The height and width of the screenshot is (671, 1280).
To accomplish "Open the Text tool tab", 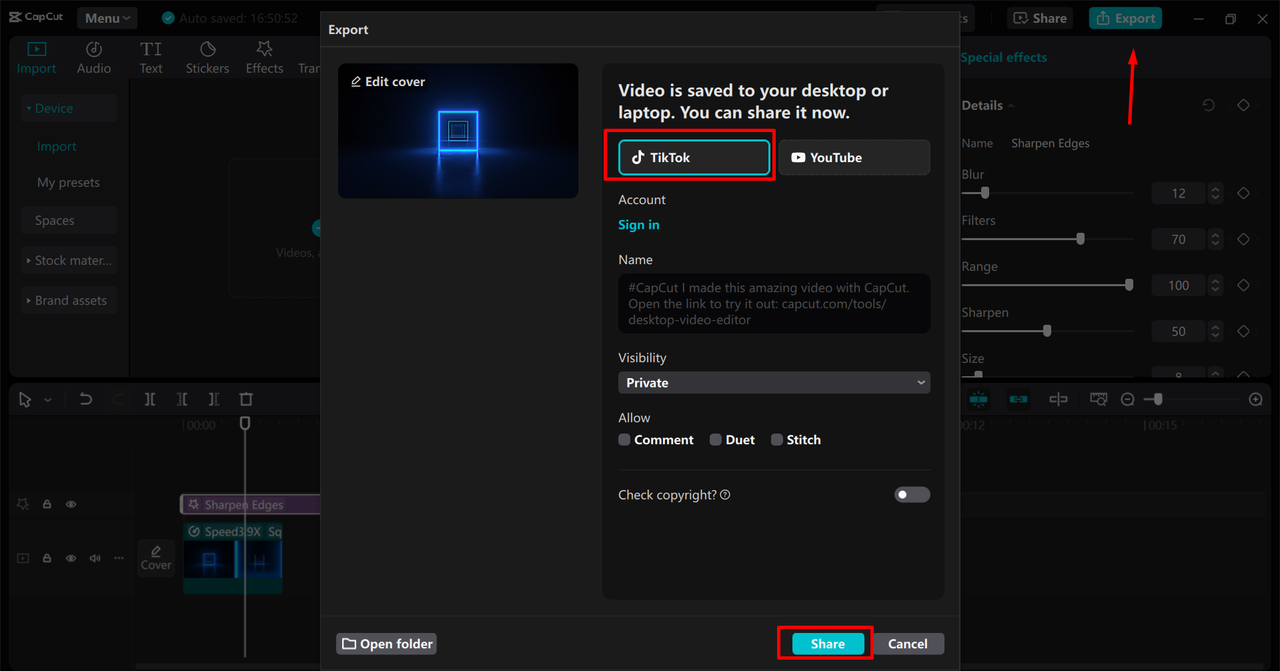I will 151,58.
